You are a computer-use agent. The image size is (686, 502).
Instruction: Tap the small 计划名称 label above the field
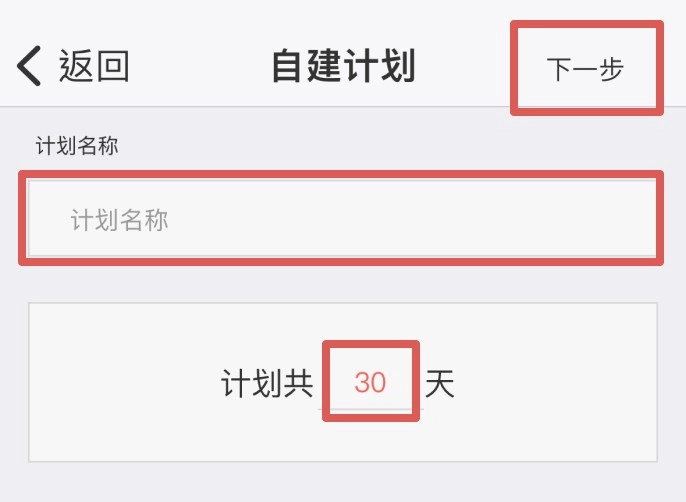[x=77, y=146]
